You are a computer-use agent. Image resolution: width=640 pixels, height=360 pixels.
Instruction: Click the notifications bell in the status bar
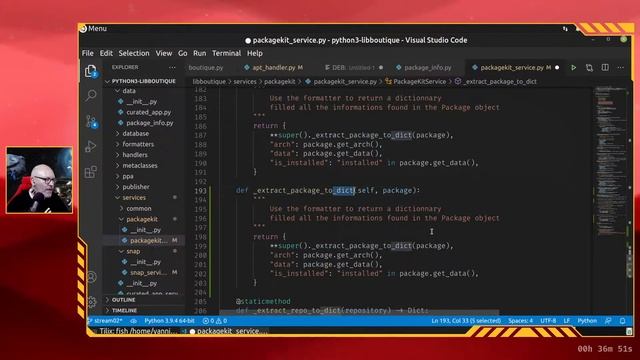(622, 321)
